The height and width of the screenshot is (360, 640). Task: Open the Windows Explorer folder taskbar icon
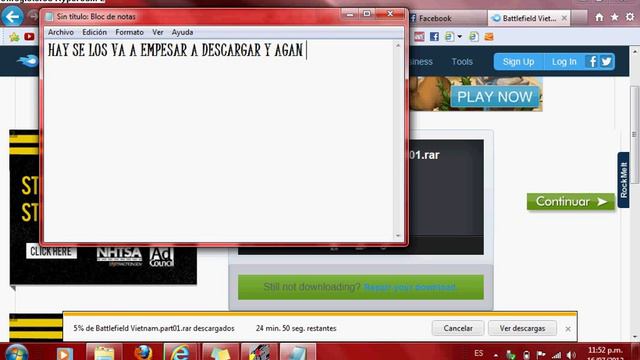pyautogui.click(x=104, y=352)
